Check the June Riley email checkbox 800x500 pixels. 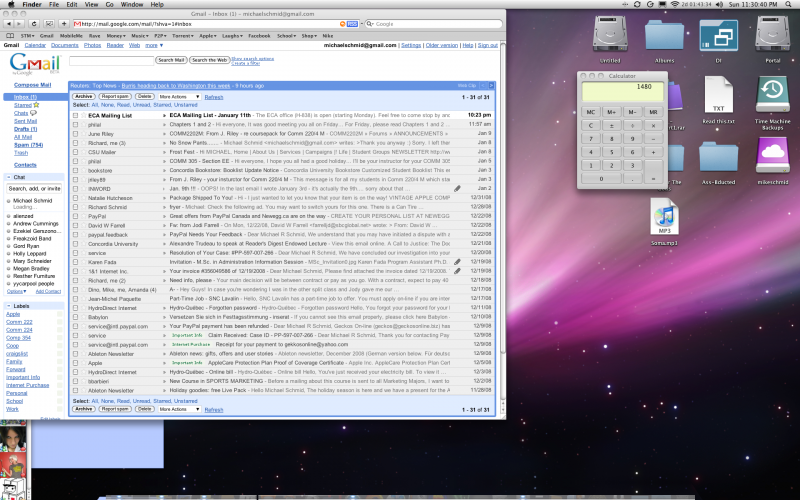click(76, 134)
